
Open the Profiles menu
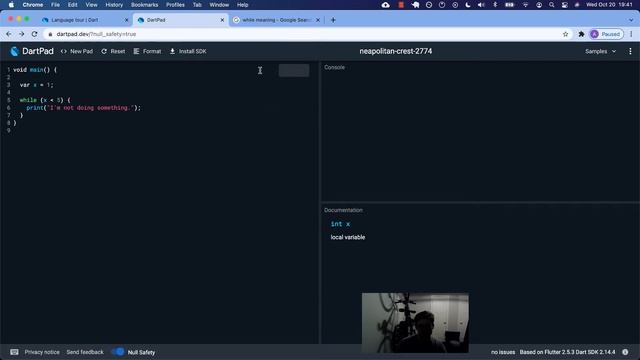[x=175, y=5]
